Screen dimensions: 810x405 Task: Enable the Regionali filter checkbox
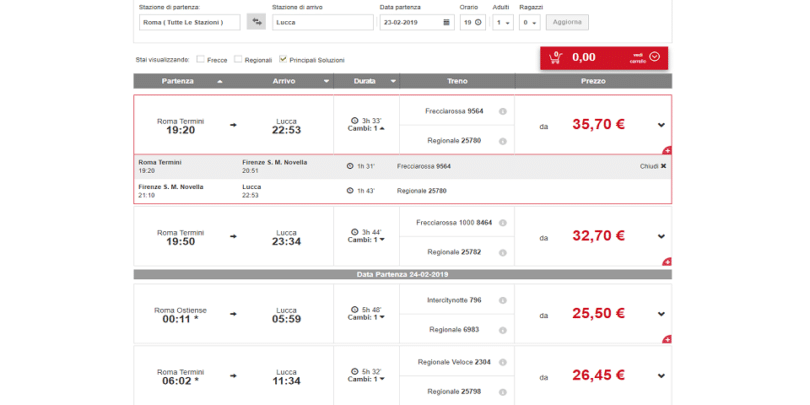click(238, 59)
